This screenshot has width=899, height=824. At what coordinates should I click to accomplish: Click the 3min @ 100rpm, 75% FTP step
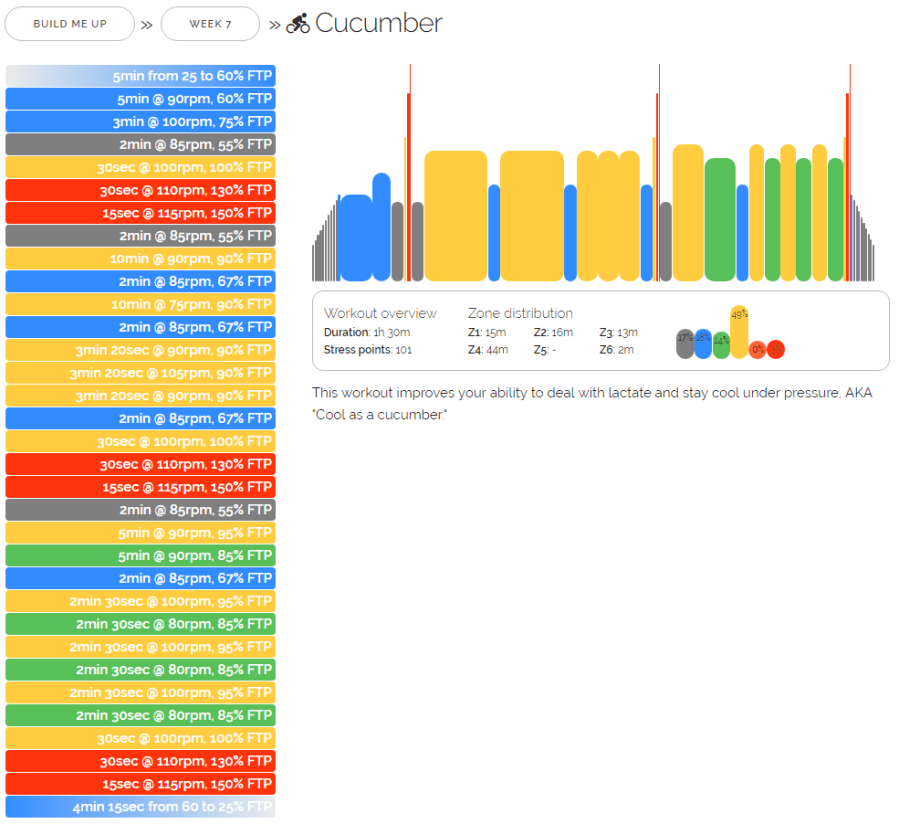[140, 122]
